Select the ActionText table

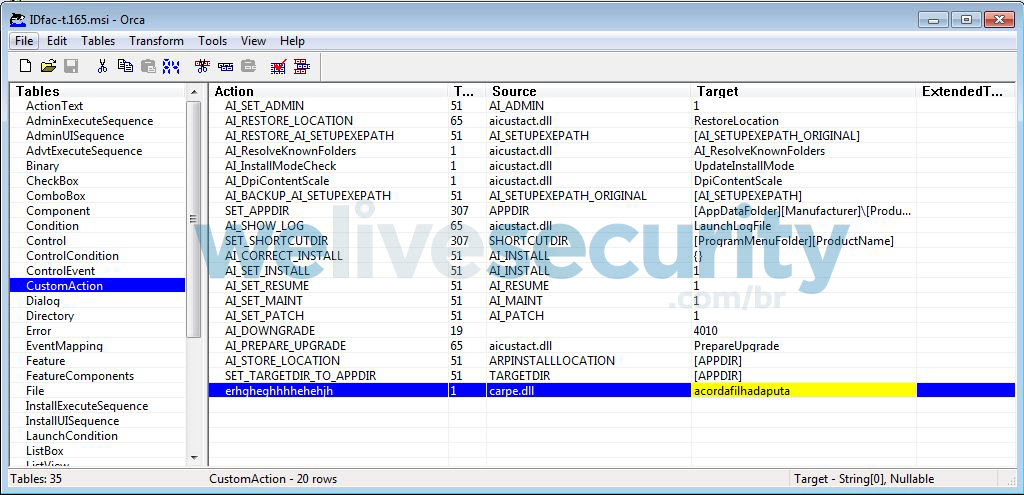coord(55,106)
